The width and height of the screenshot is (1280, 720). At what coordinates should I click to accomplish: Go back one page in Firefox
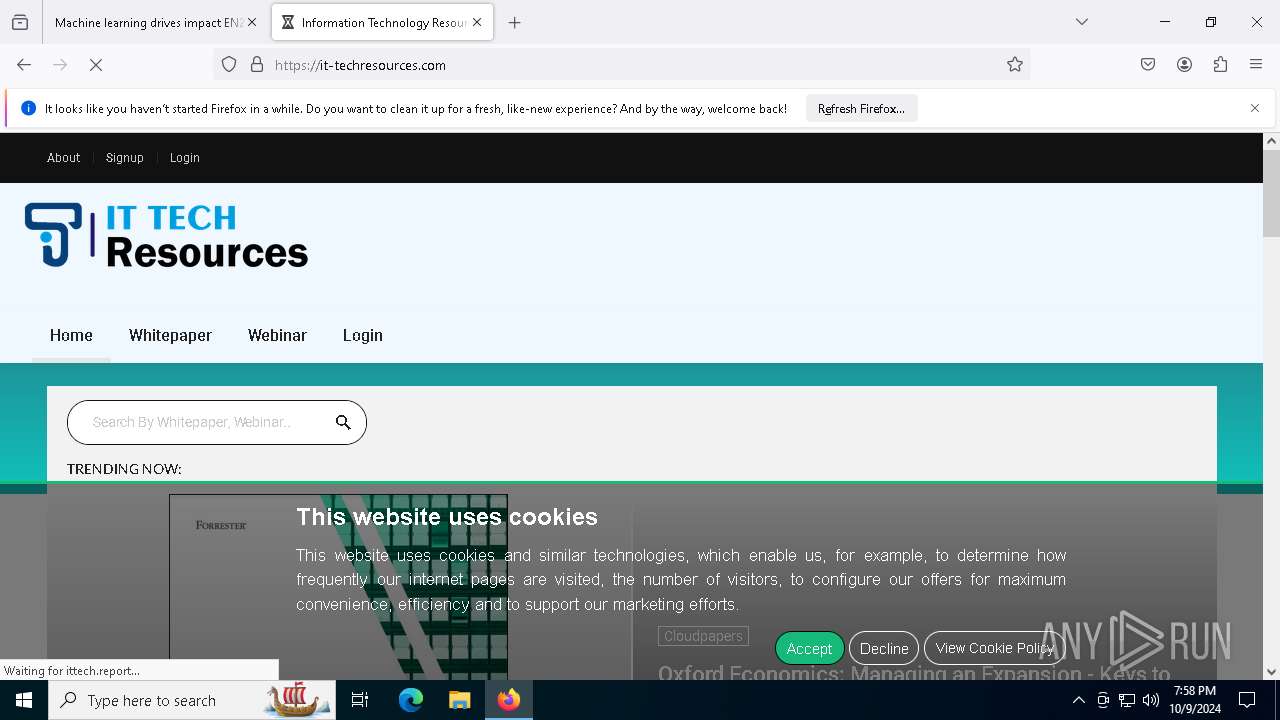tap(24, 65)
